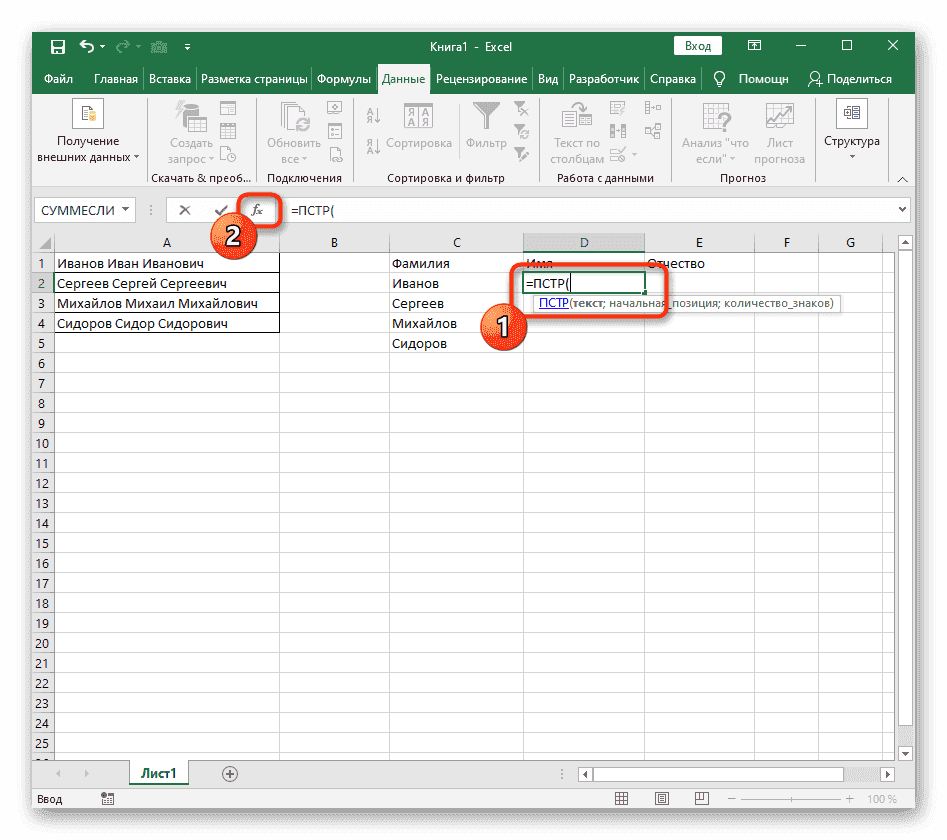Switch to the Лист1 sheet tab

point(158,773)
